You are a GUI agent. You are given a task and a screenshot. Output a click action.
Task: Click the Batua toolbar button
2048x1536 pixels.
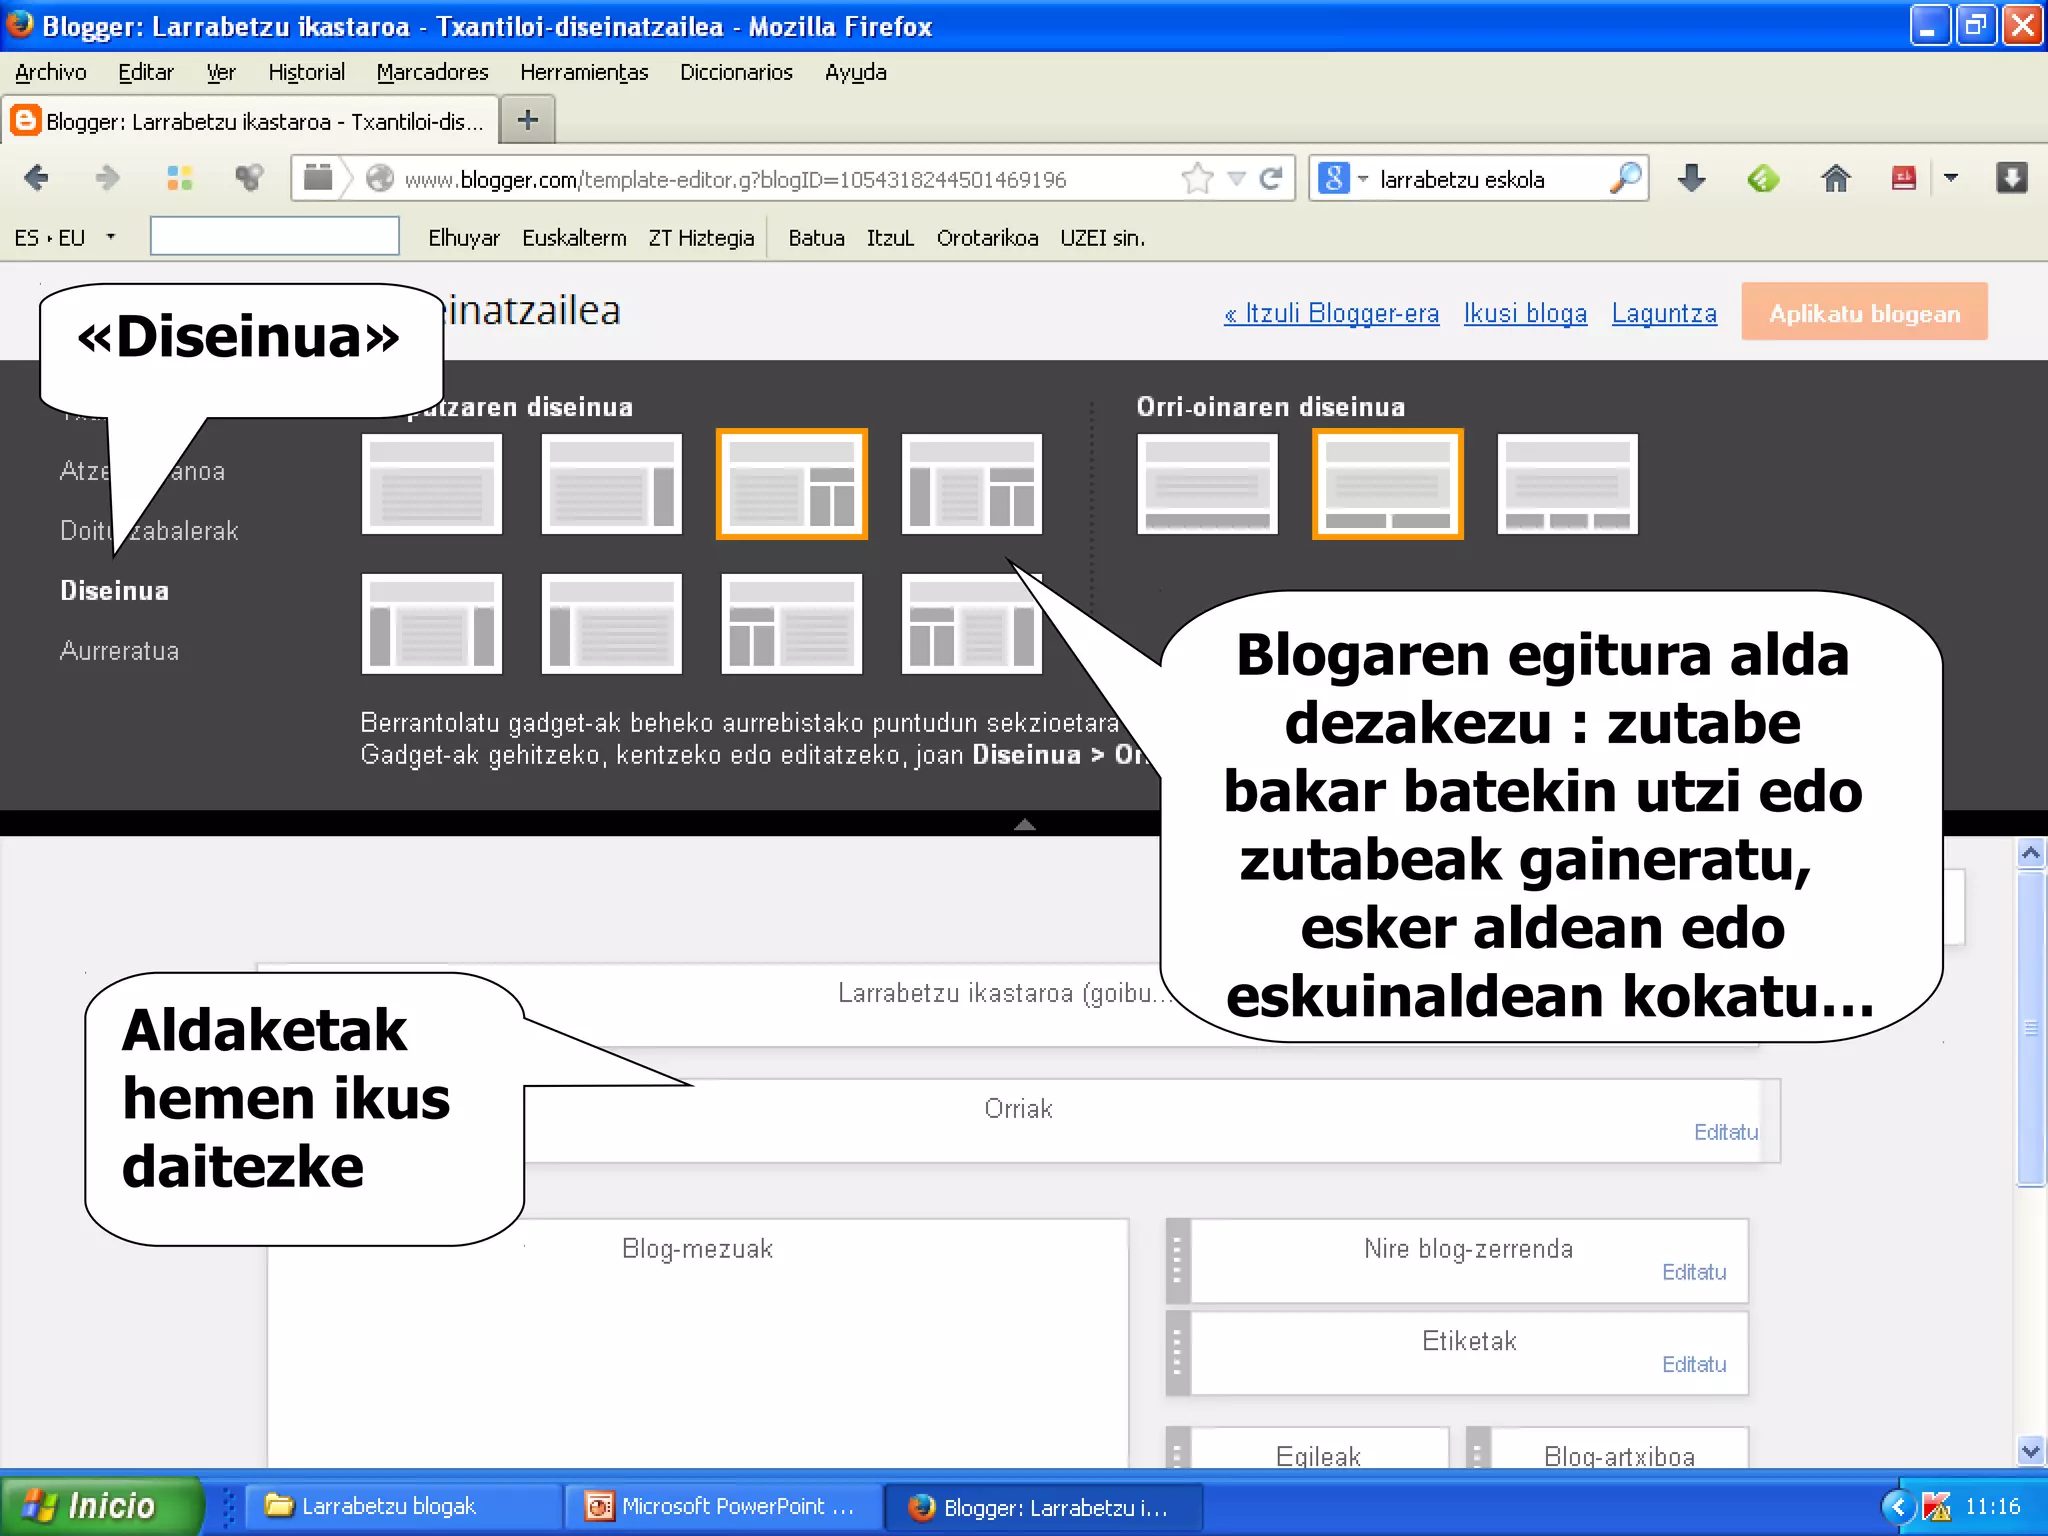click(816, 238)
